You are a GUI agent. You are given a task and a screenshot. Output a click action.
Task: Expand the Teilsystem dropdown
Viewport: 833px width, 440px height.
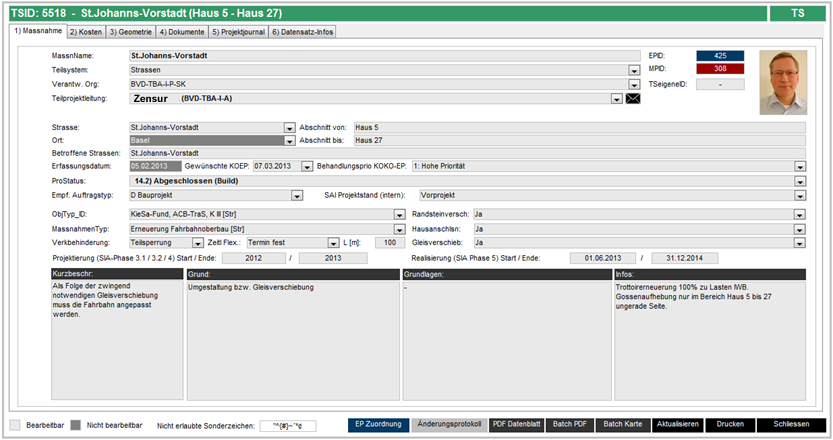click(x=634, y=71)
